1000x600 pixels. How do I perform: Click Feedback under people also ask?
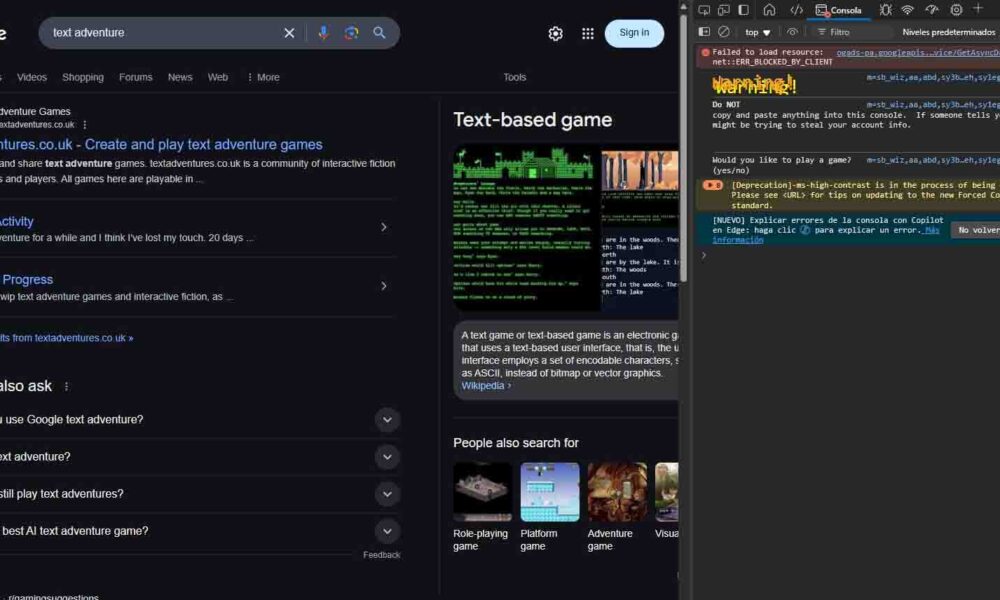[x=381, y=555]
